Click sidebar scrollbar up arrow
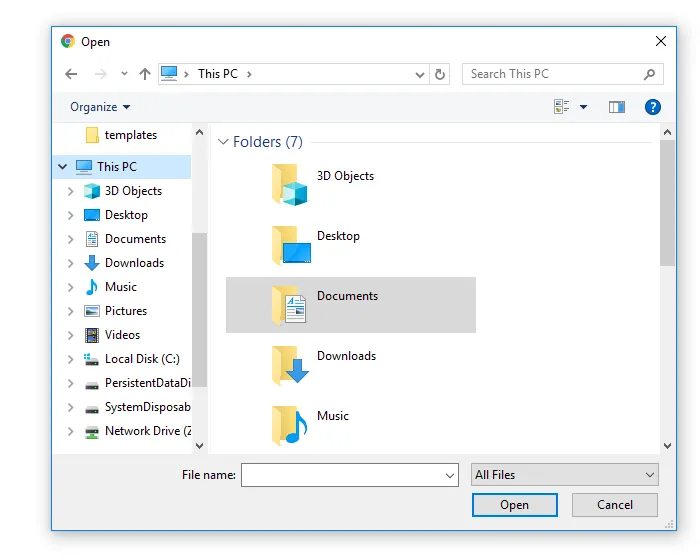The width and height of the screenshot is (700, 560). 200,132
